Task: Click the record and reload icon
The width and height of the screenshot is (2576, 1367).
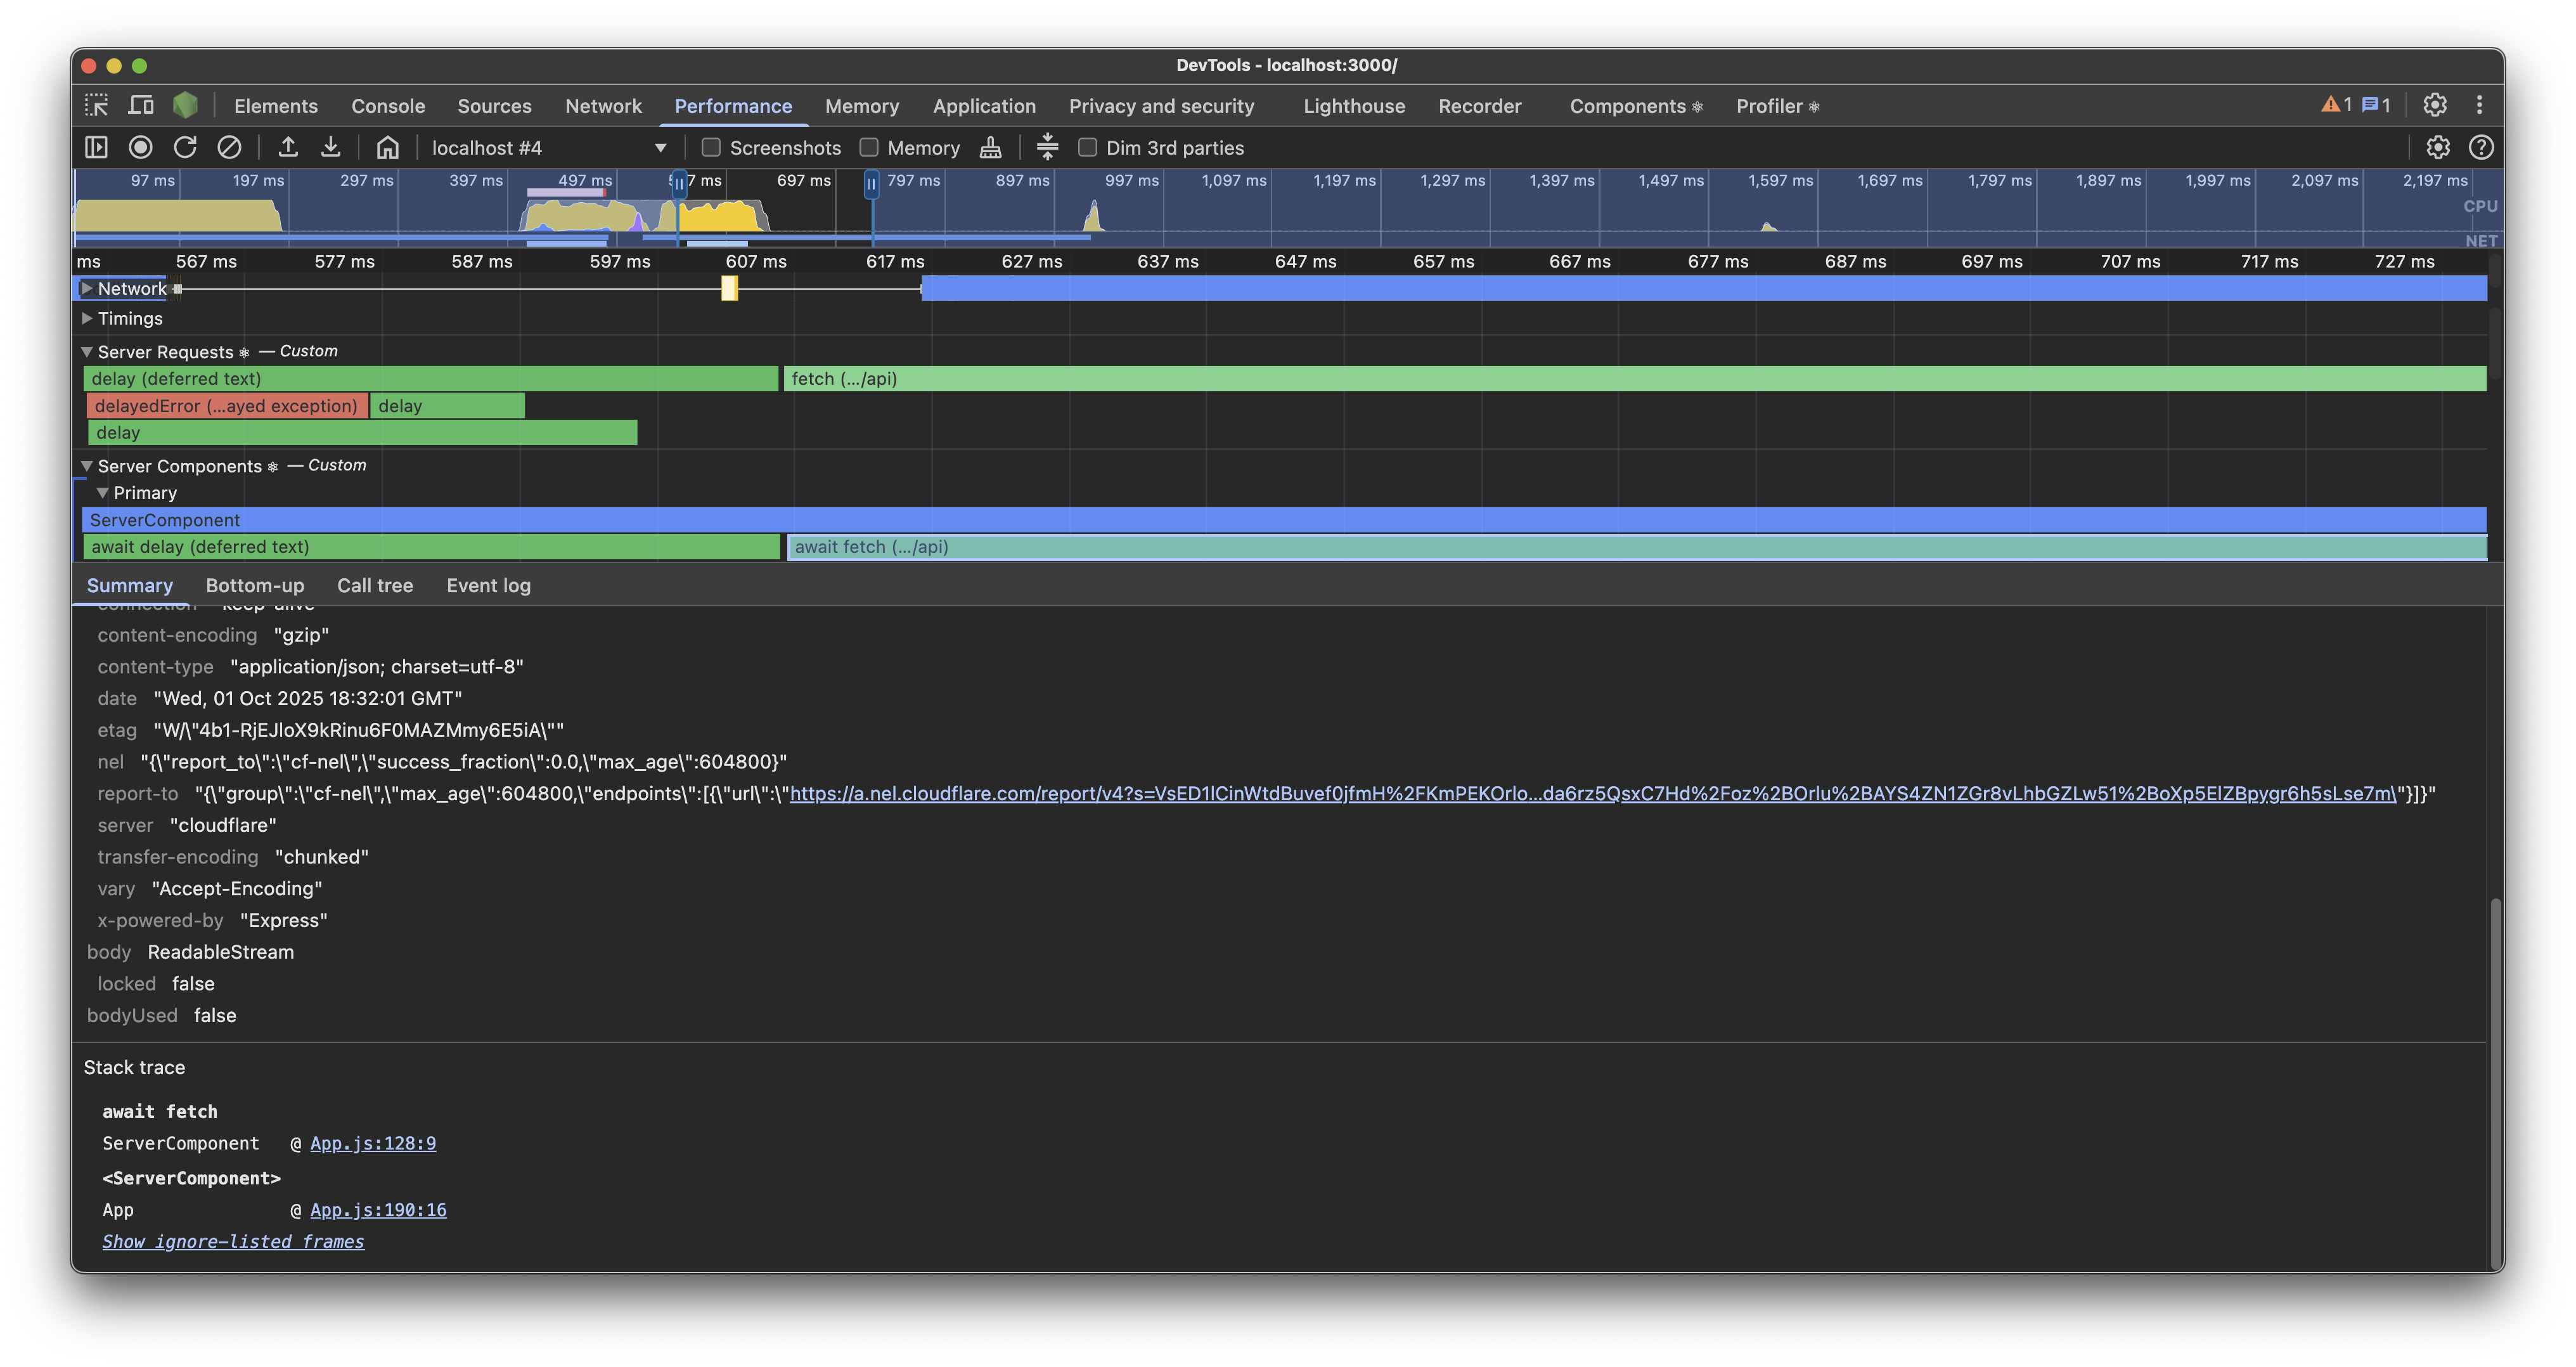Action: 186,147
